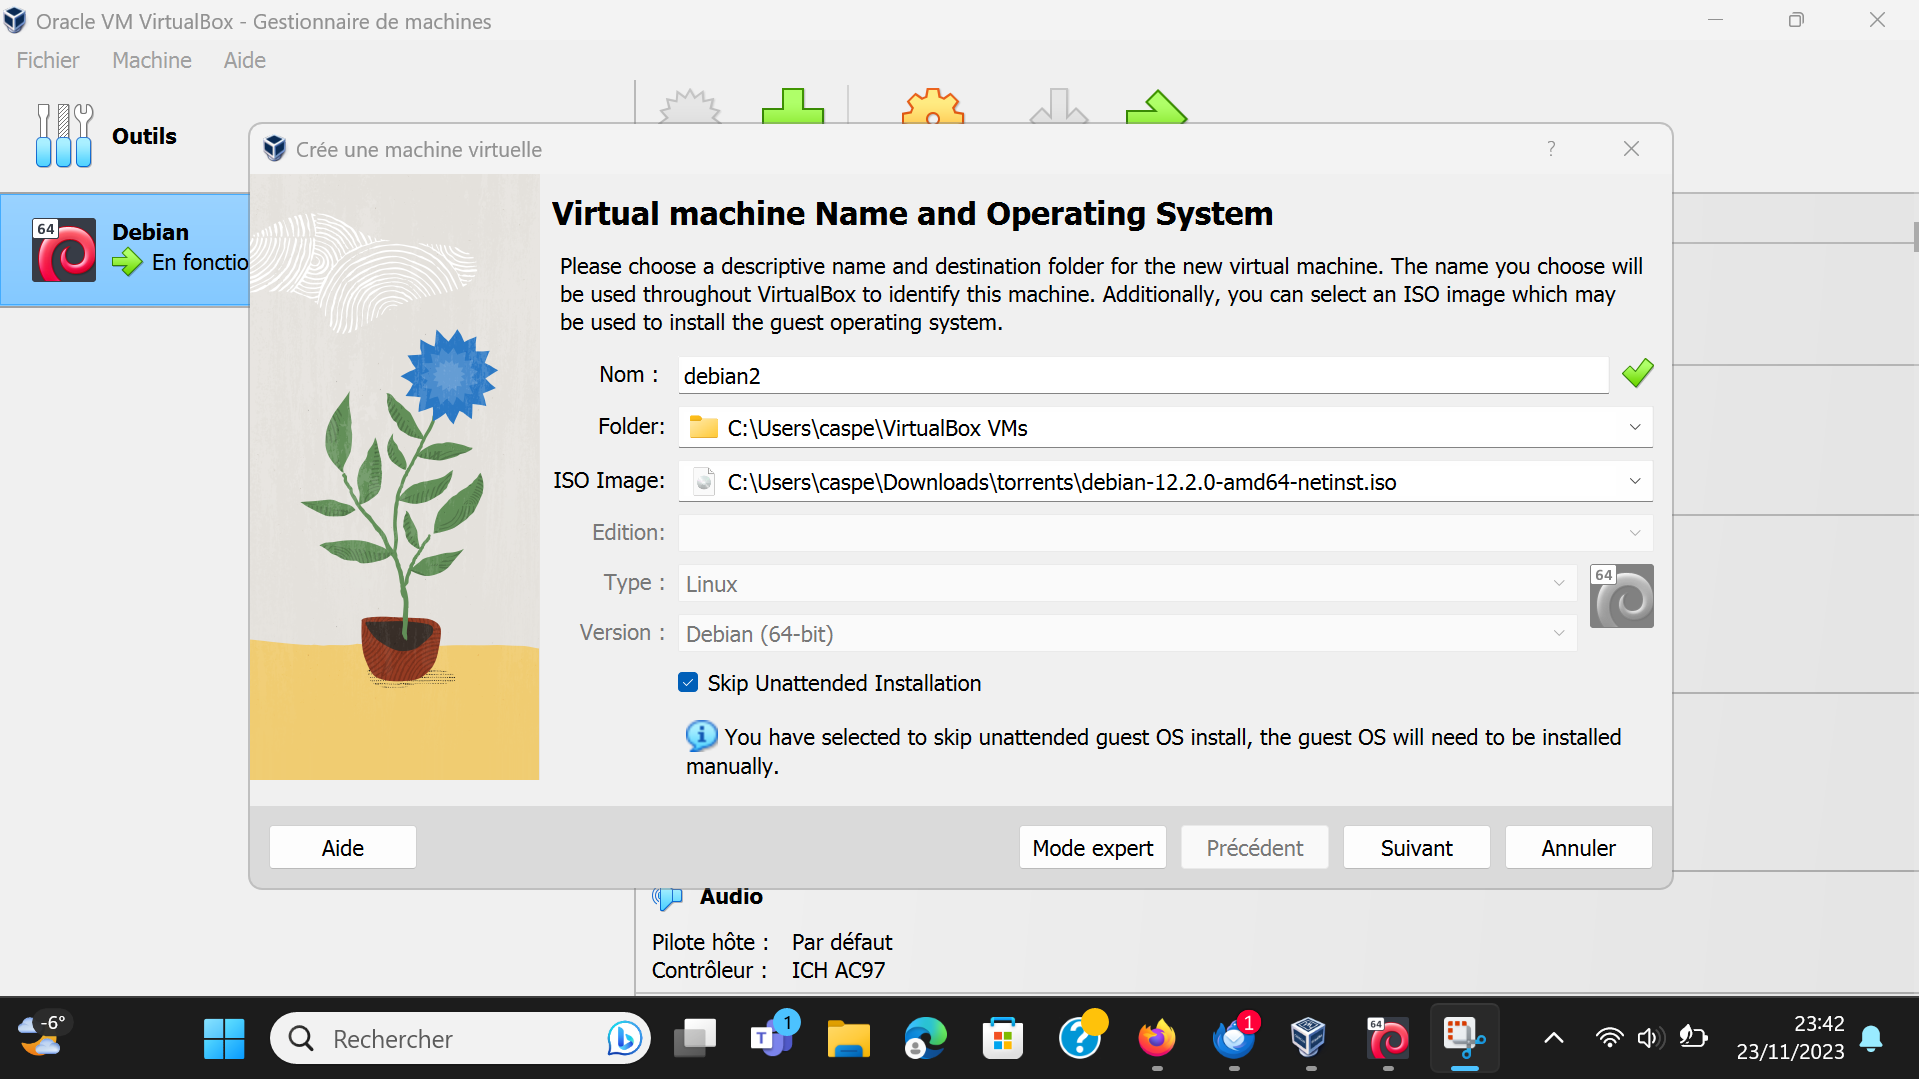This screenshot has width=1919, height=1079.
Task: Open Bing chat icon in search box
Action: pos(624,1039)
